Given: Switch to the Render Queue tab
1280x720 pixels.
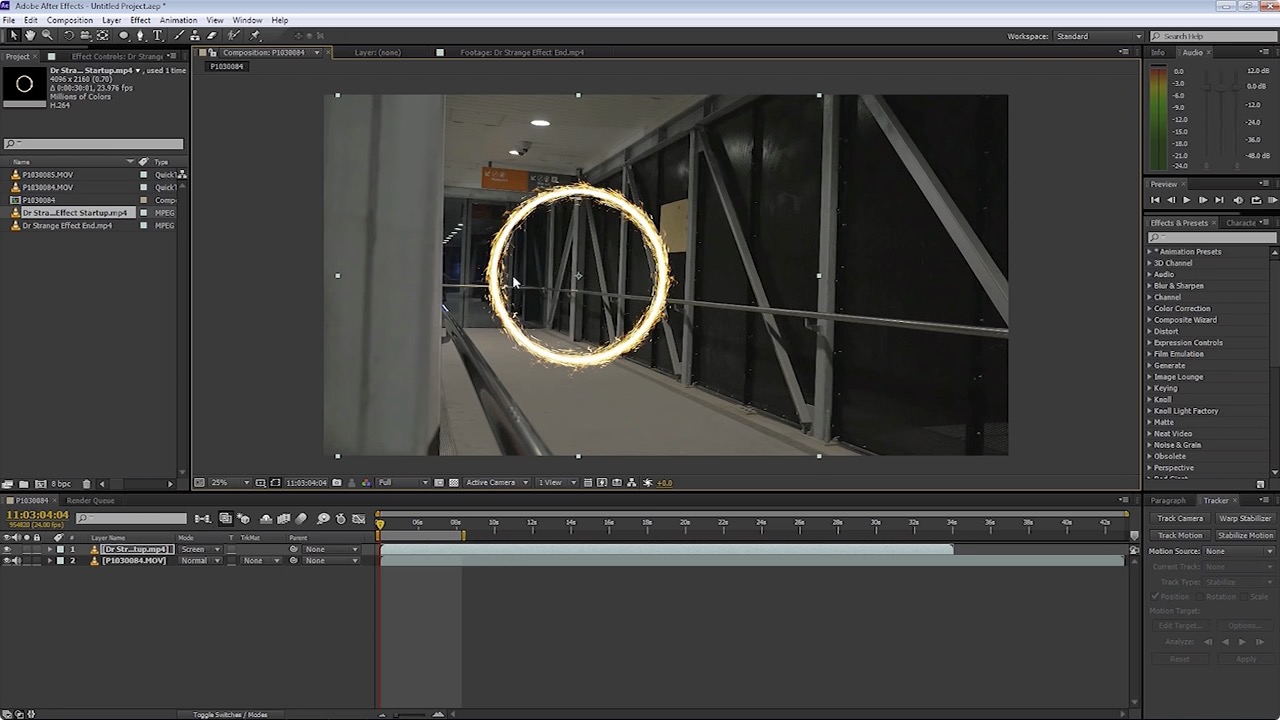Looking at the screenshot, I should coord(90,501).
